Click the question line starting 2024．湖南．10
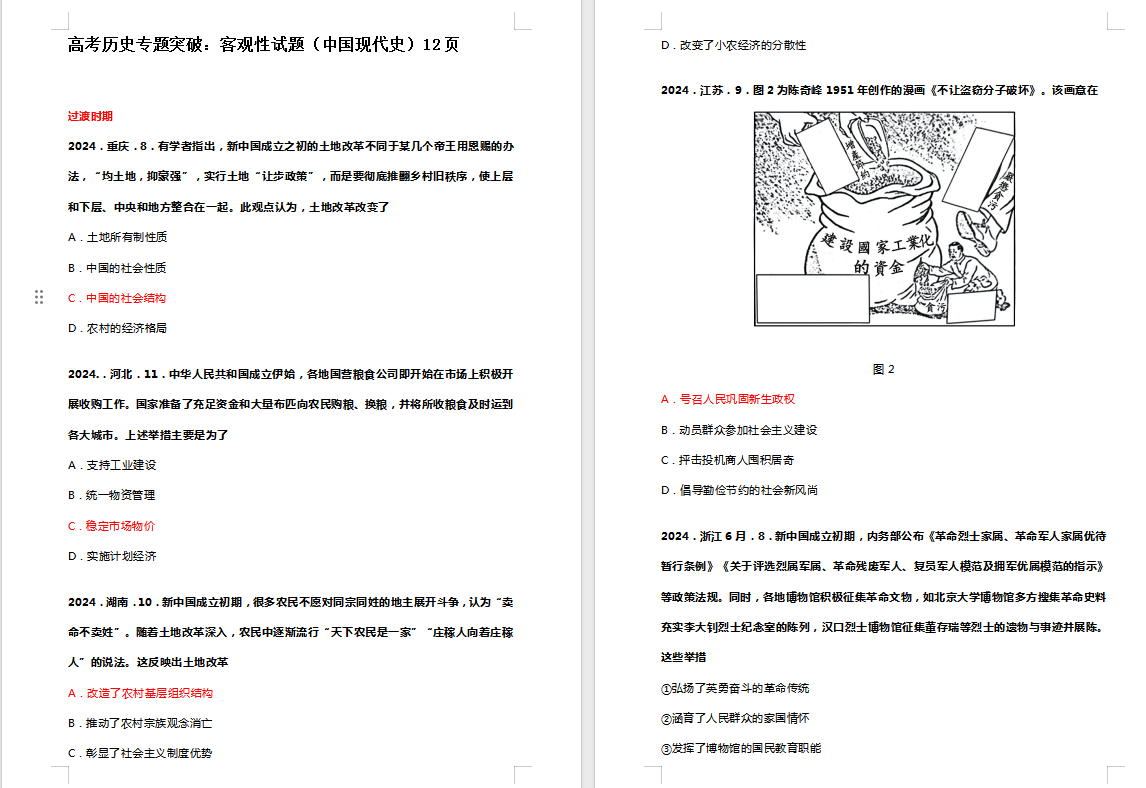Viewport: 1146px width, 788px height. click(x=291, y=602)
